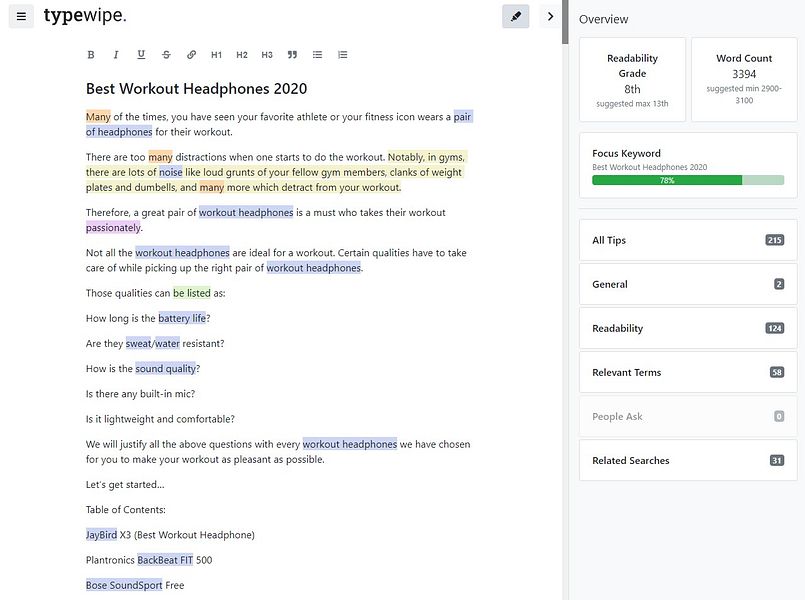Click the highlighted term 'JayBird'

point(101,535)
